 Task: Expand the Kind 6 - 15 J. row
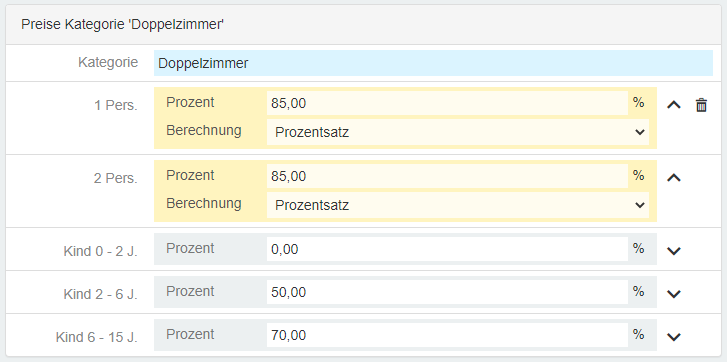pyautogui.click(x=674, y=337)
